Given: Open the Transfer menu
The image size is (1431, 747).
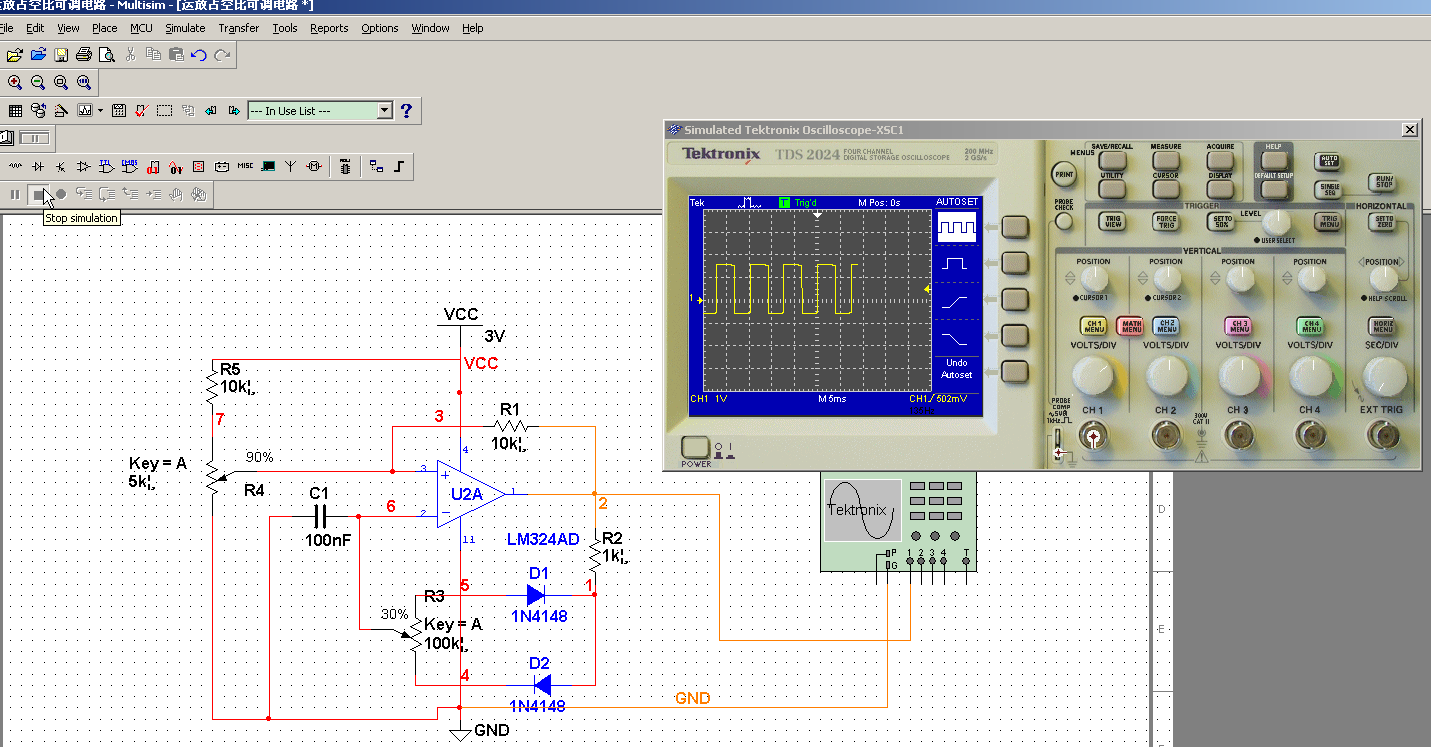Looking at the screenshot, I should click(x=238, y=28).
